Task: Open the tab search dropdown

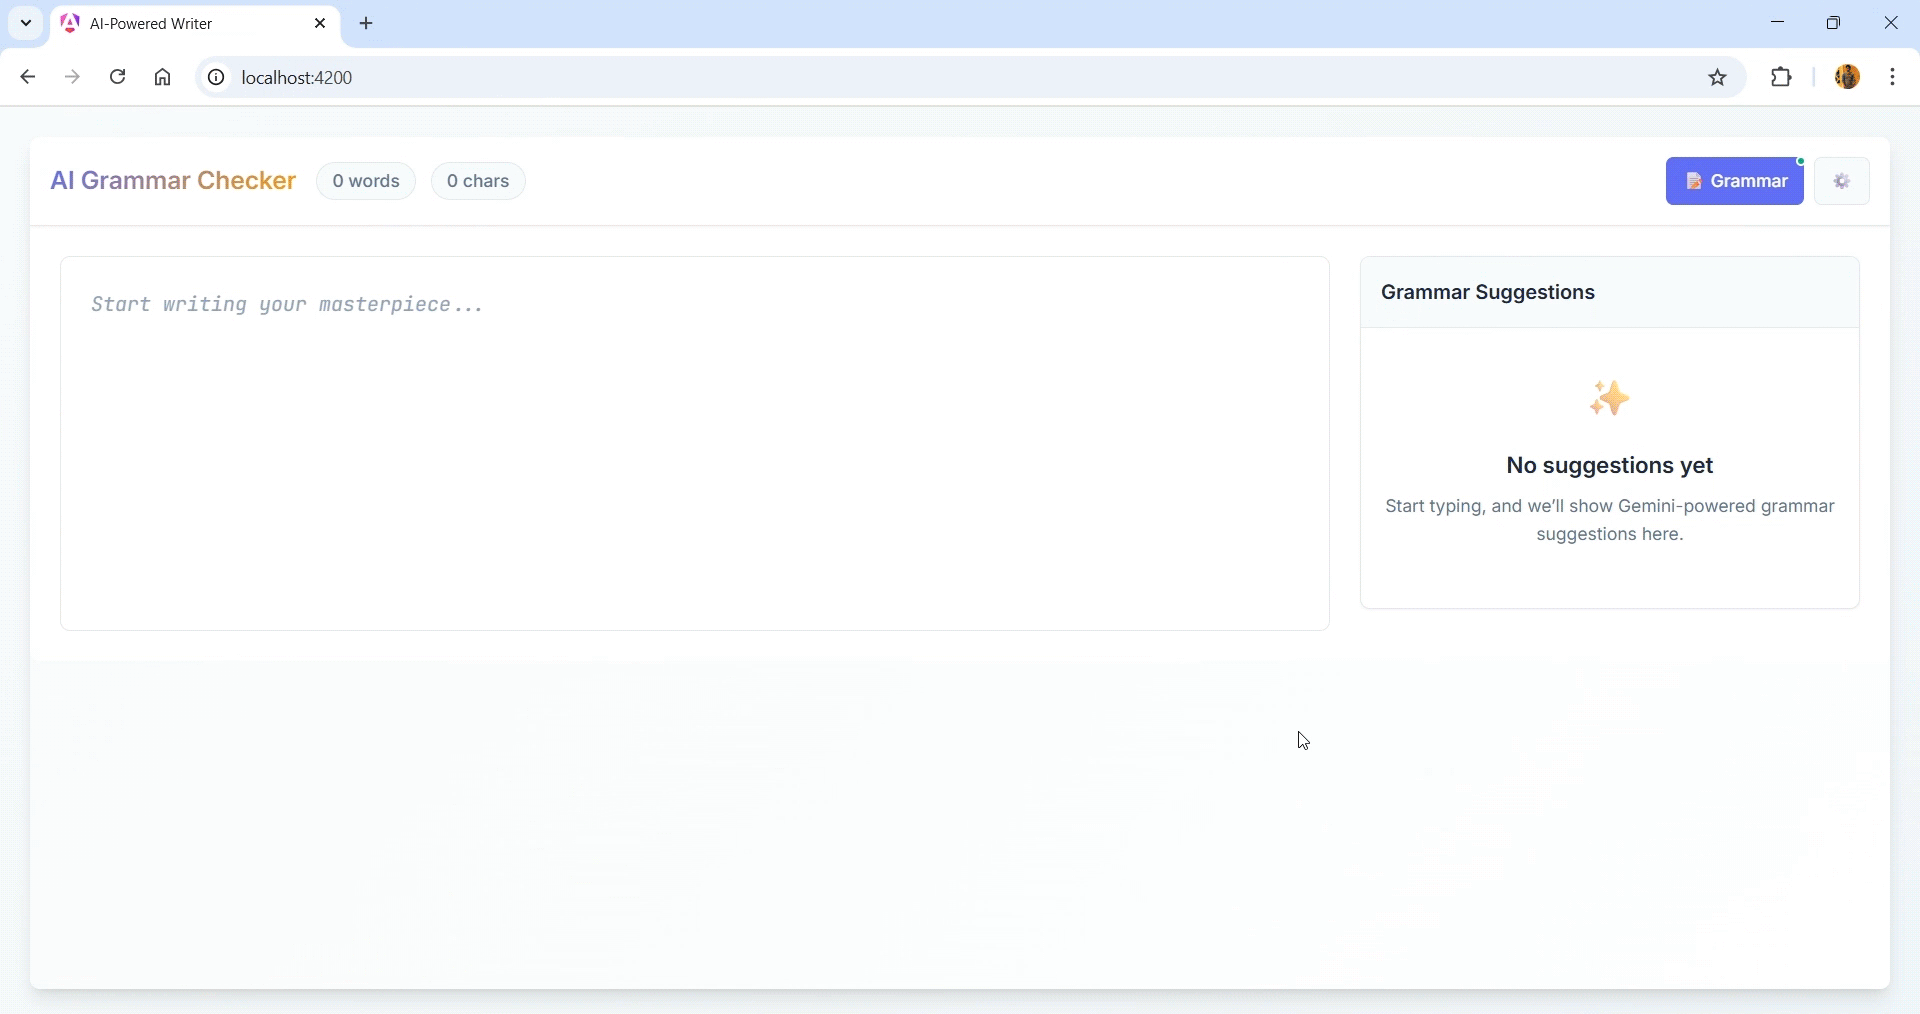Action: click(25, 23)
